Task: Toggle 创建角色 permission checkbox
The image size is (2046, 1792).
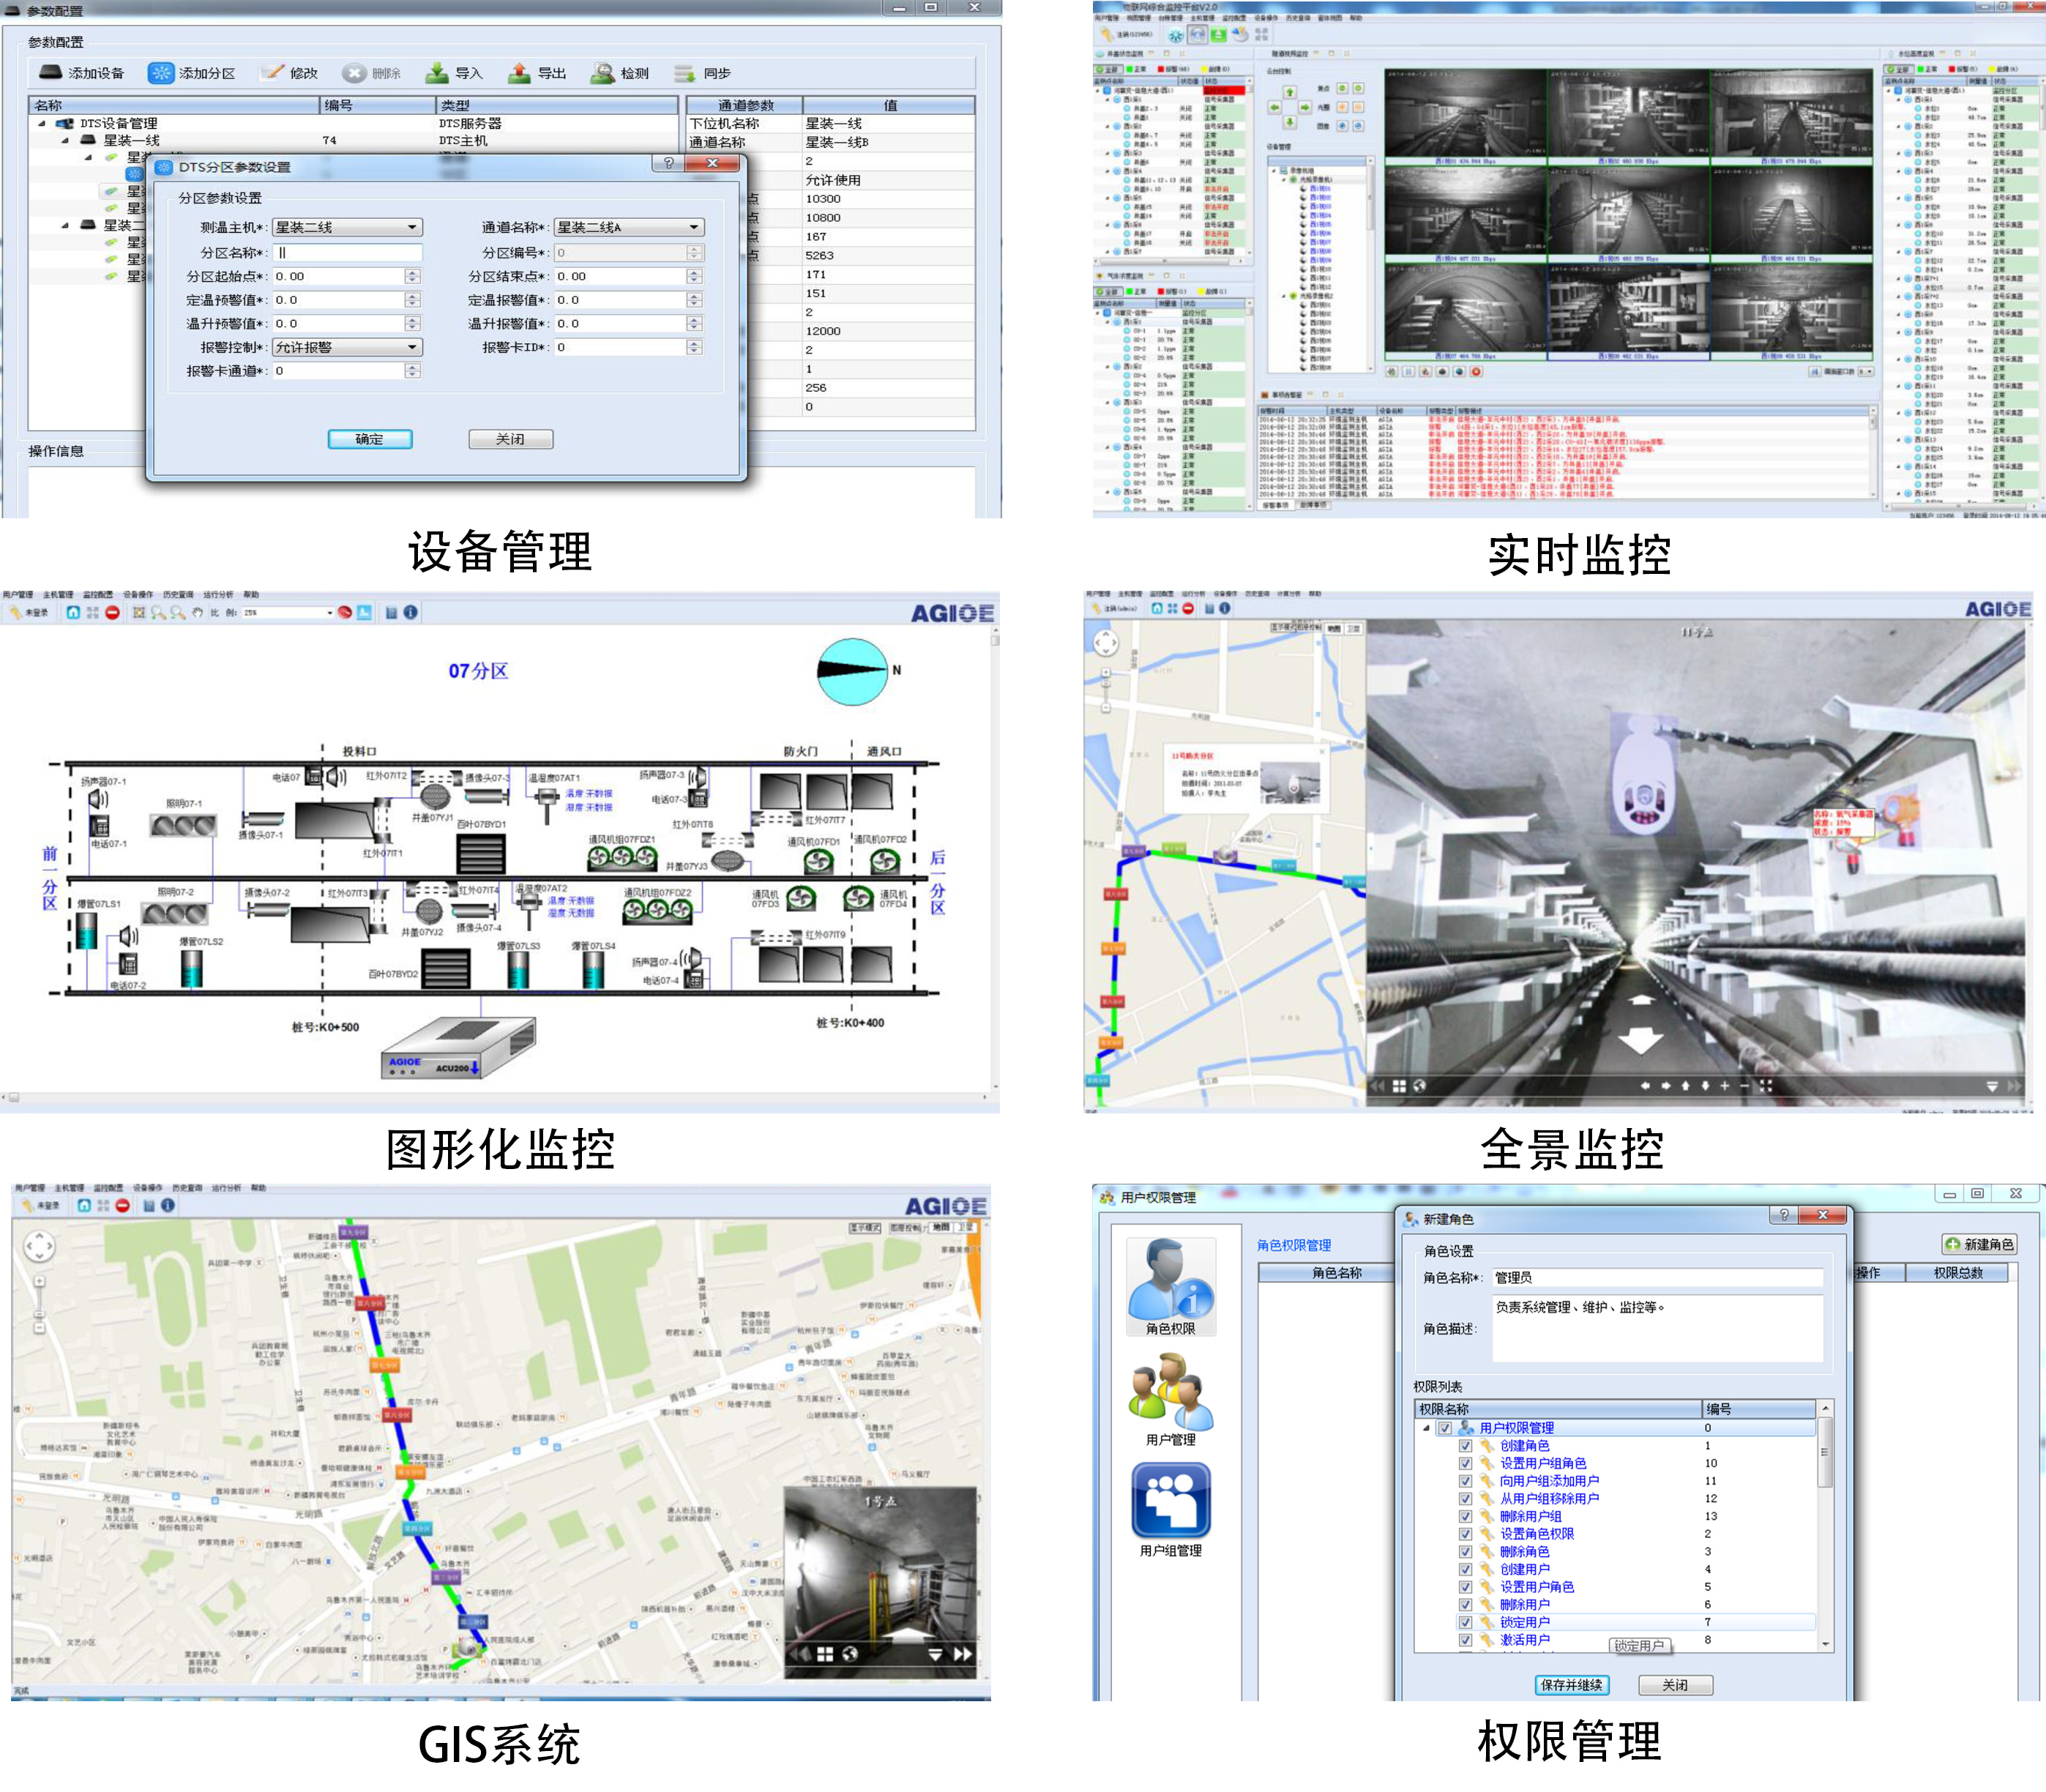Action: (1465, 1446)
